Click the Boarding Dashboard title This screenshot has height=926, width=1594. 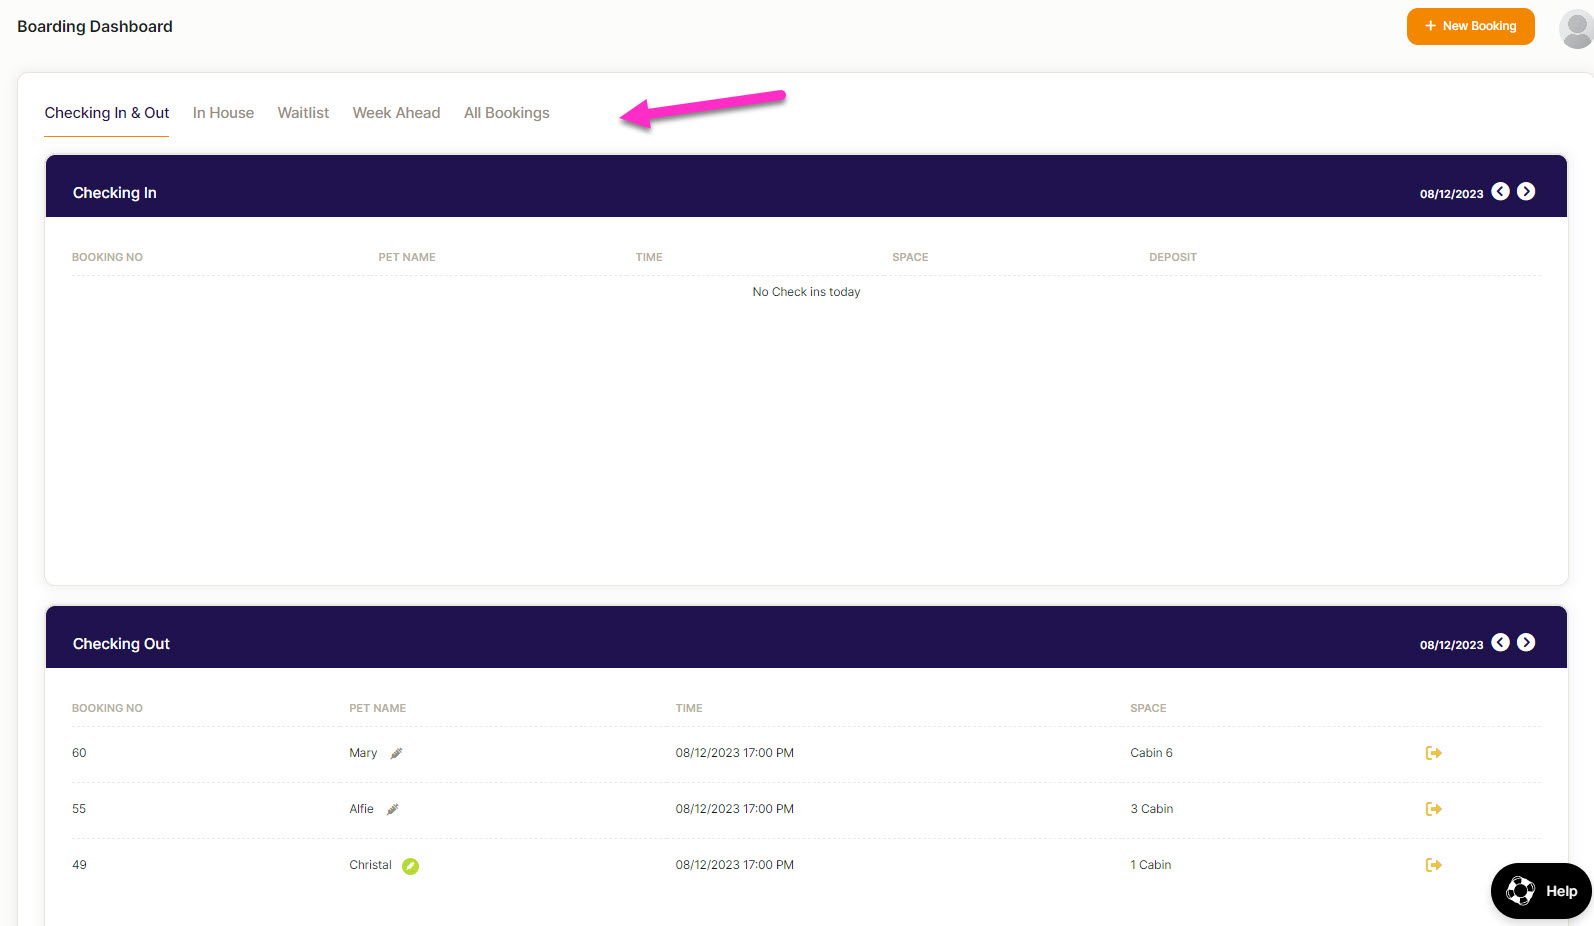[x=95, y=26]
